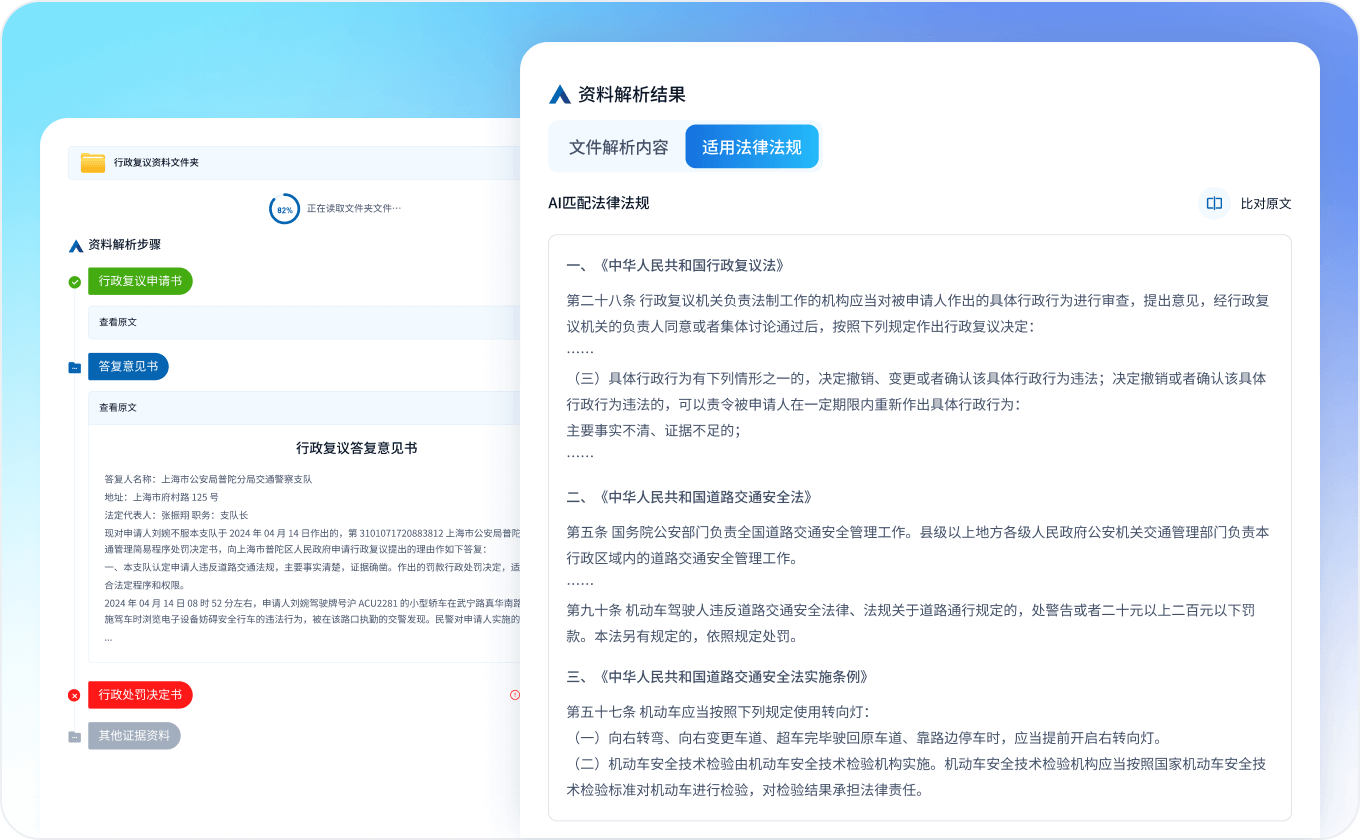Click the （二）机动车安全技术检验 clause

(918, 777)
